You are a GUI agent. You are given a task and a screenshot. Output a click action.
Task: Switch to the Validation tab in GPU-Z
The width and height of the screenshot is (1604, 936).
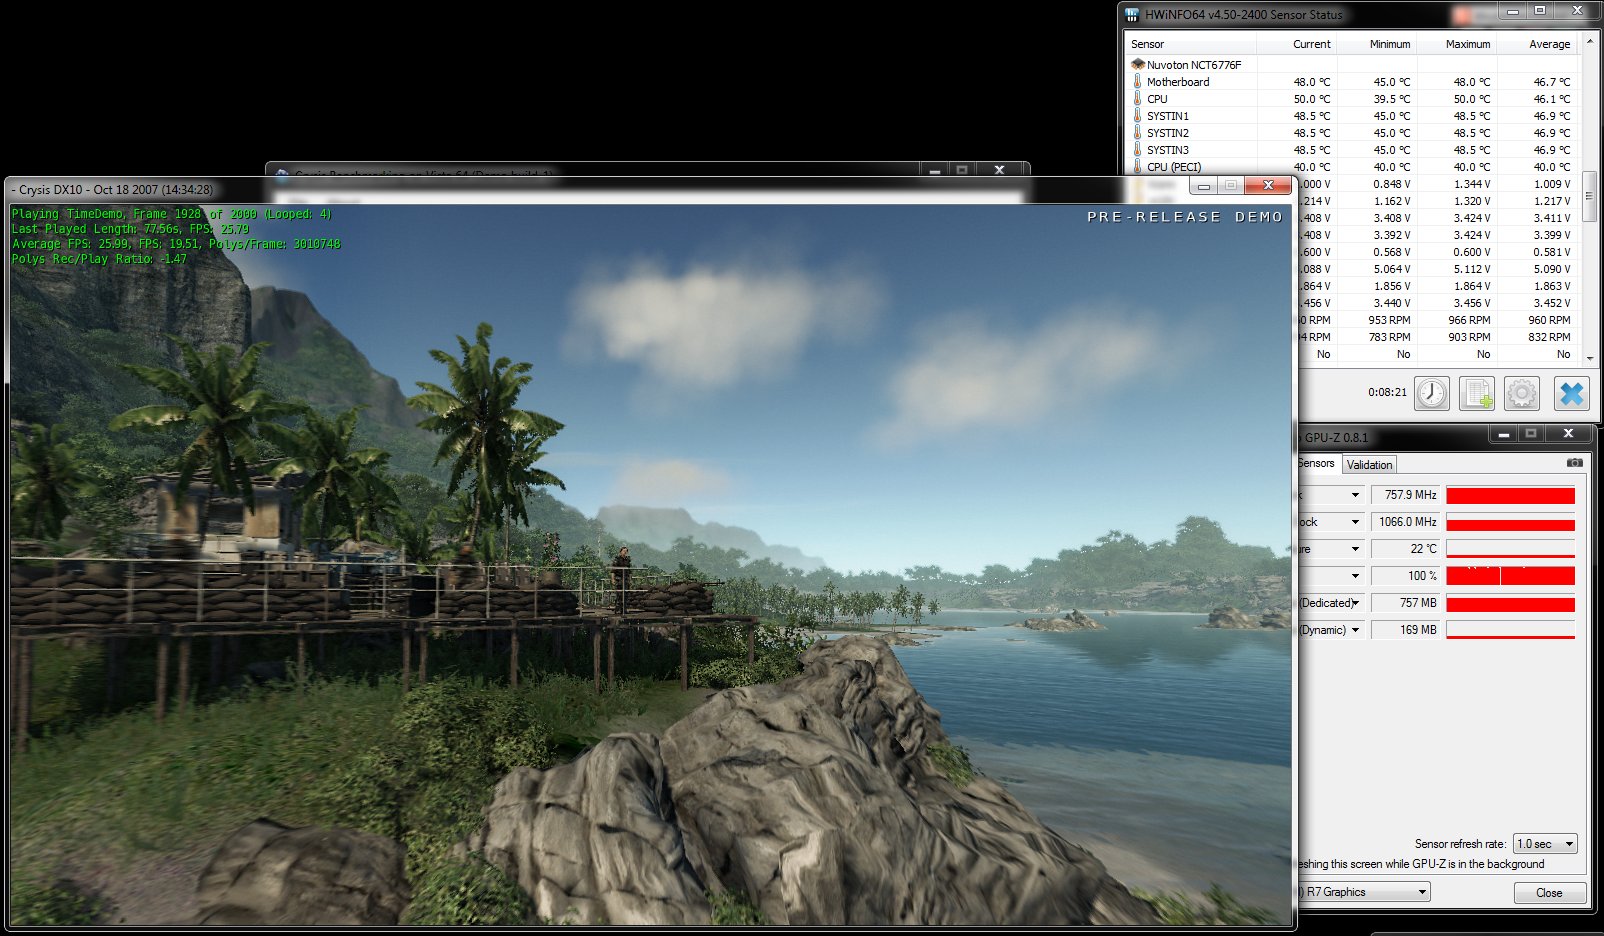point(1369,465)
